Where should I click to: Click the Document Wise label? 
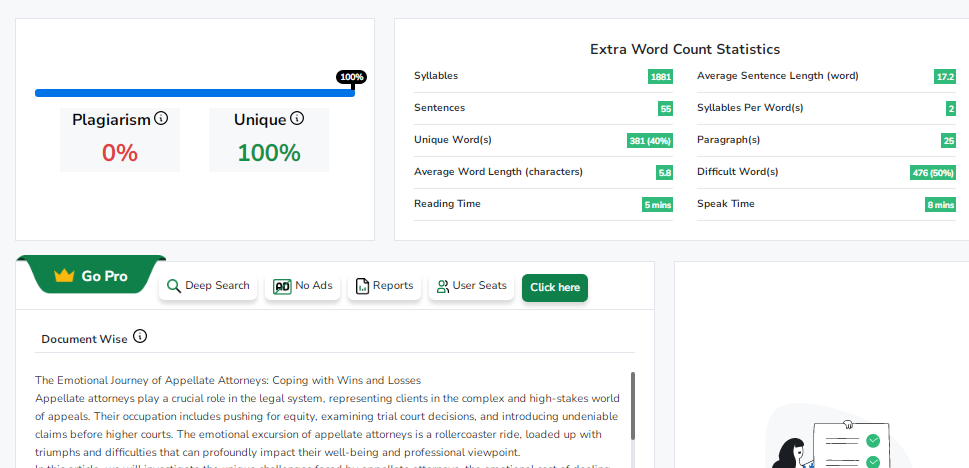point(84,339)
